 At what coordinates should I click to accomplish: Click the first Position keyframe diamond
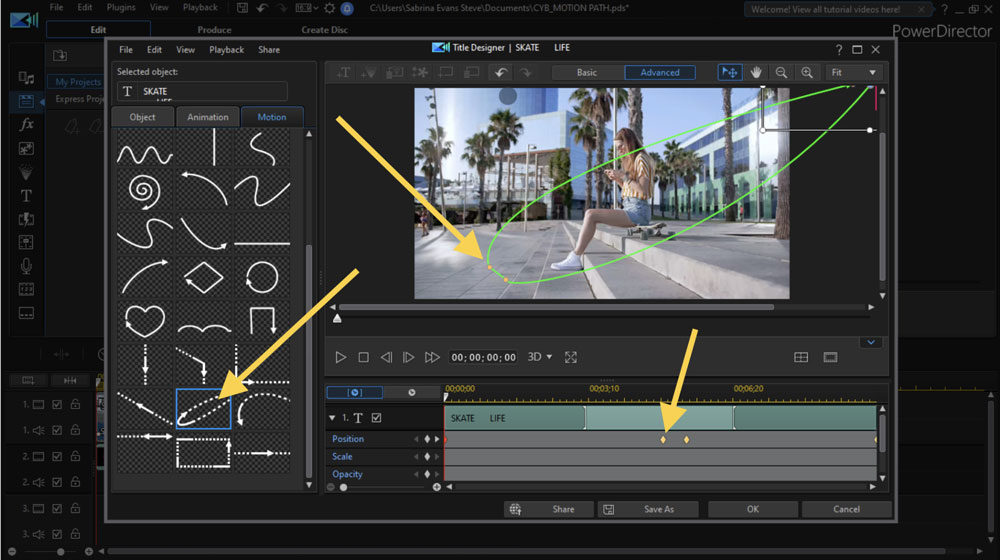click(x=662, y=440)
